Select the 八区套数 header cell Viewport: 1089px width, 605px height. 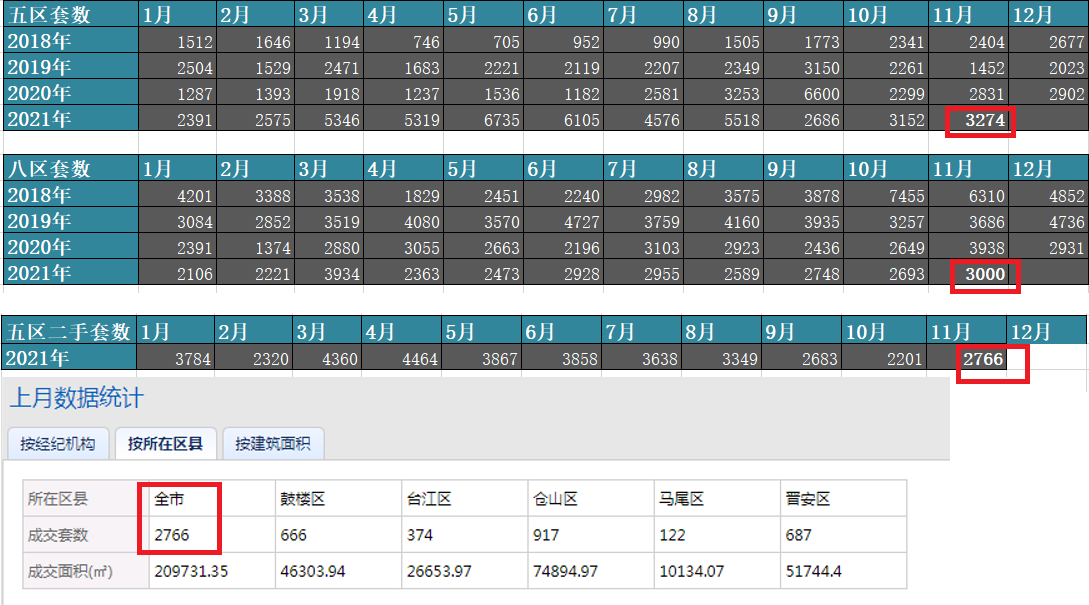pos(71,168)
